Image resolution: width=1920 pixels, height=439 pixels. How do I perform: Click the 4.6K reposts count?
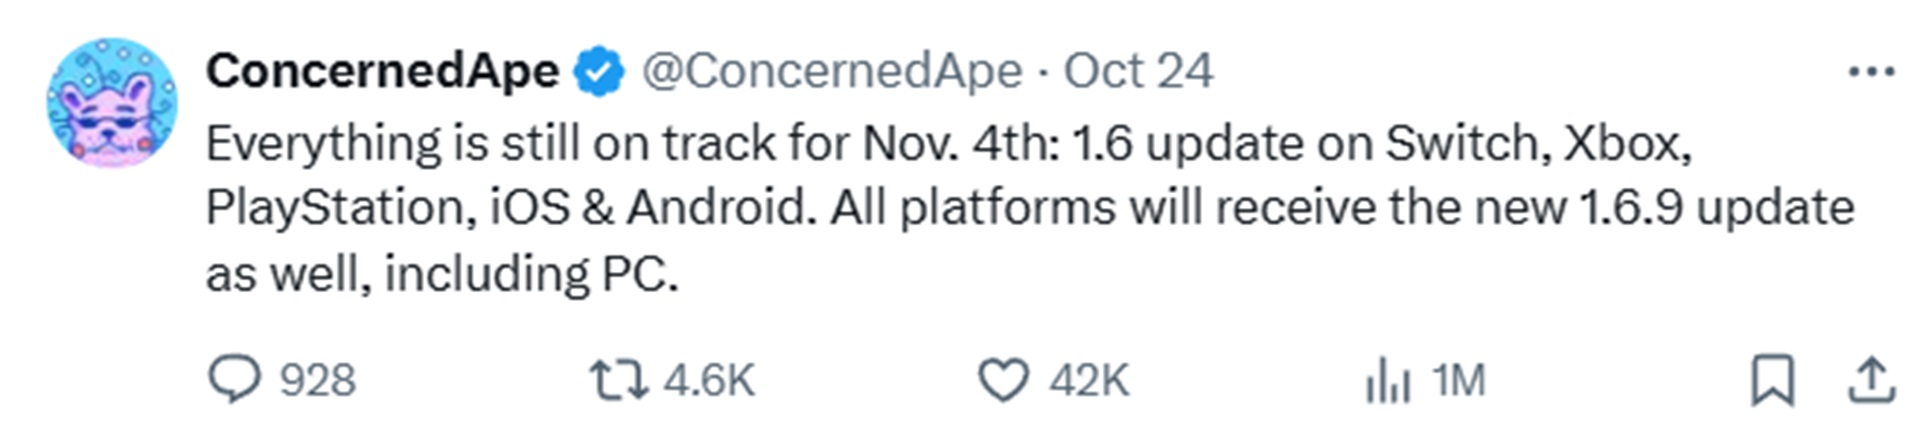(708, 381)
